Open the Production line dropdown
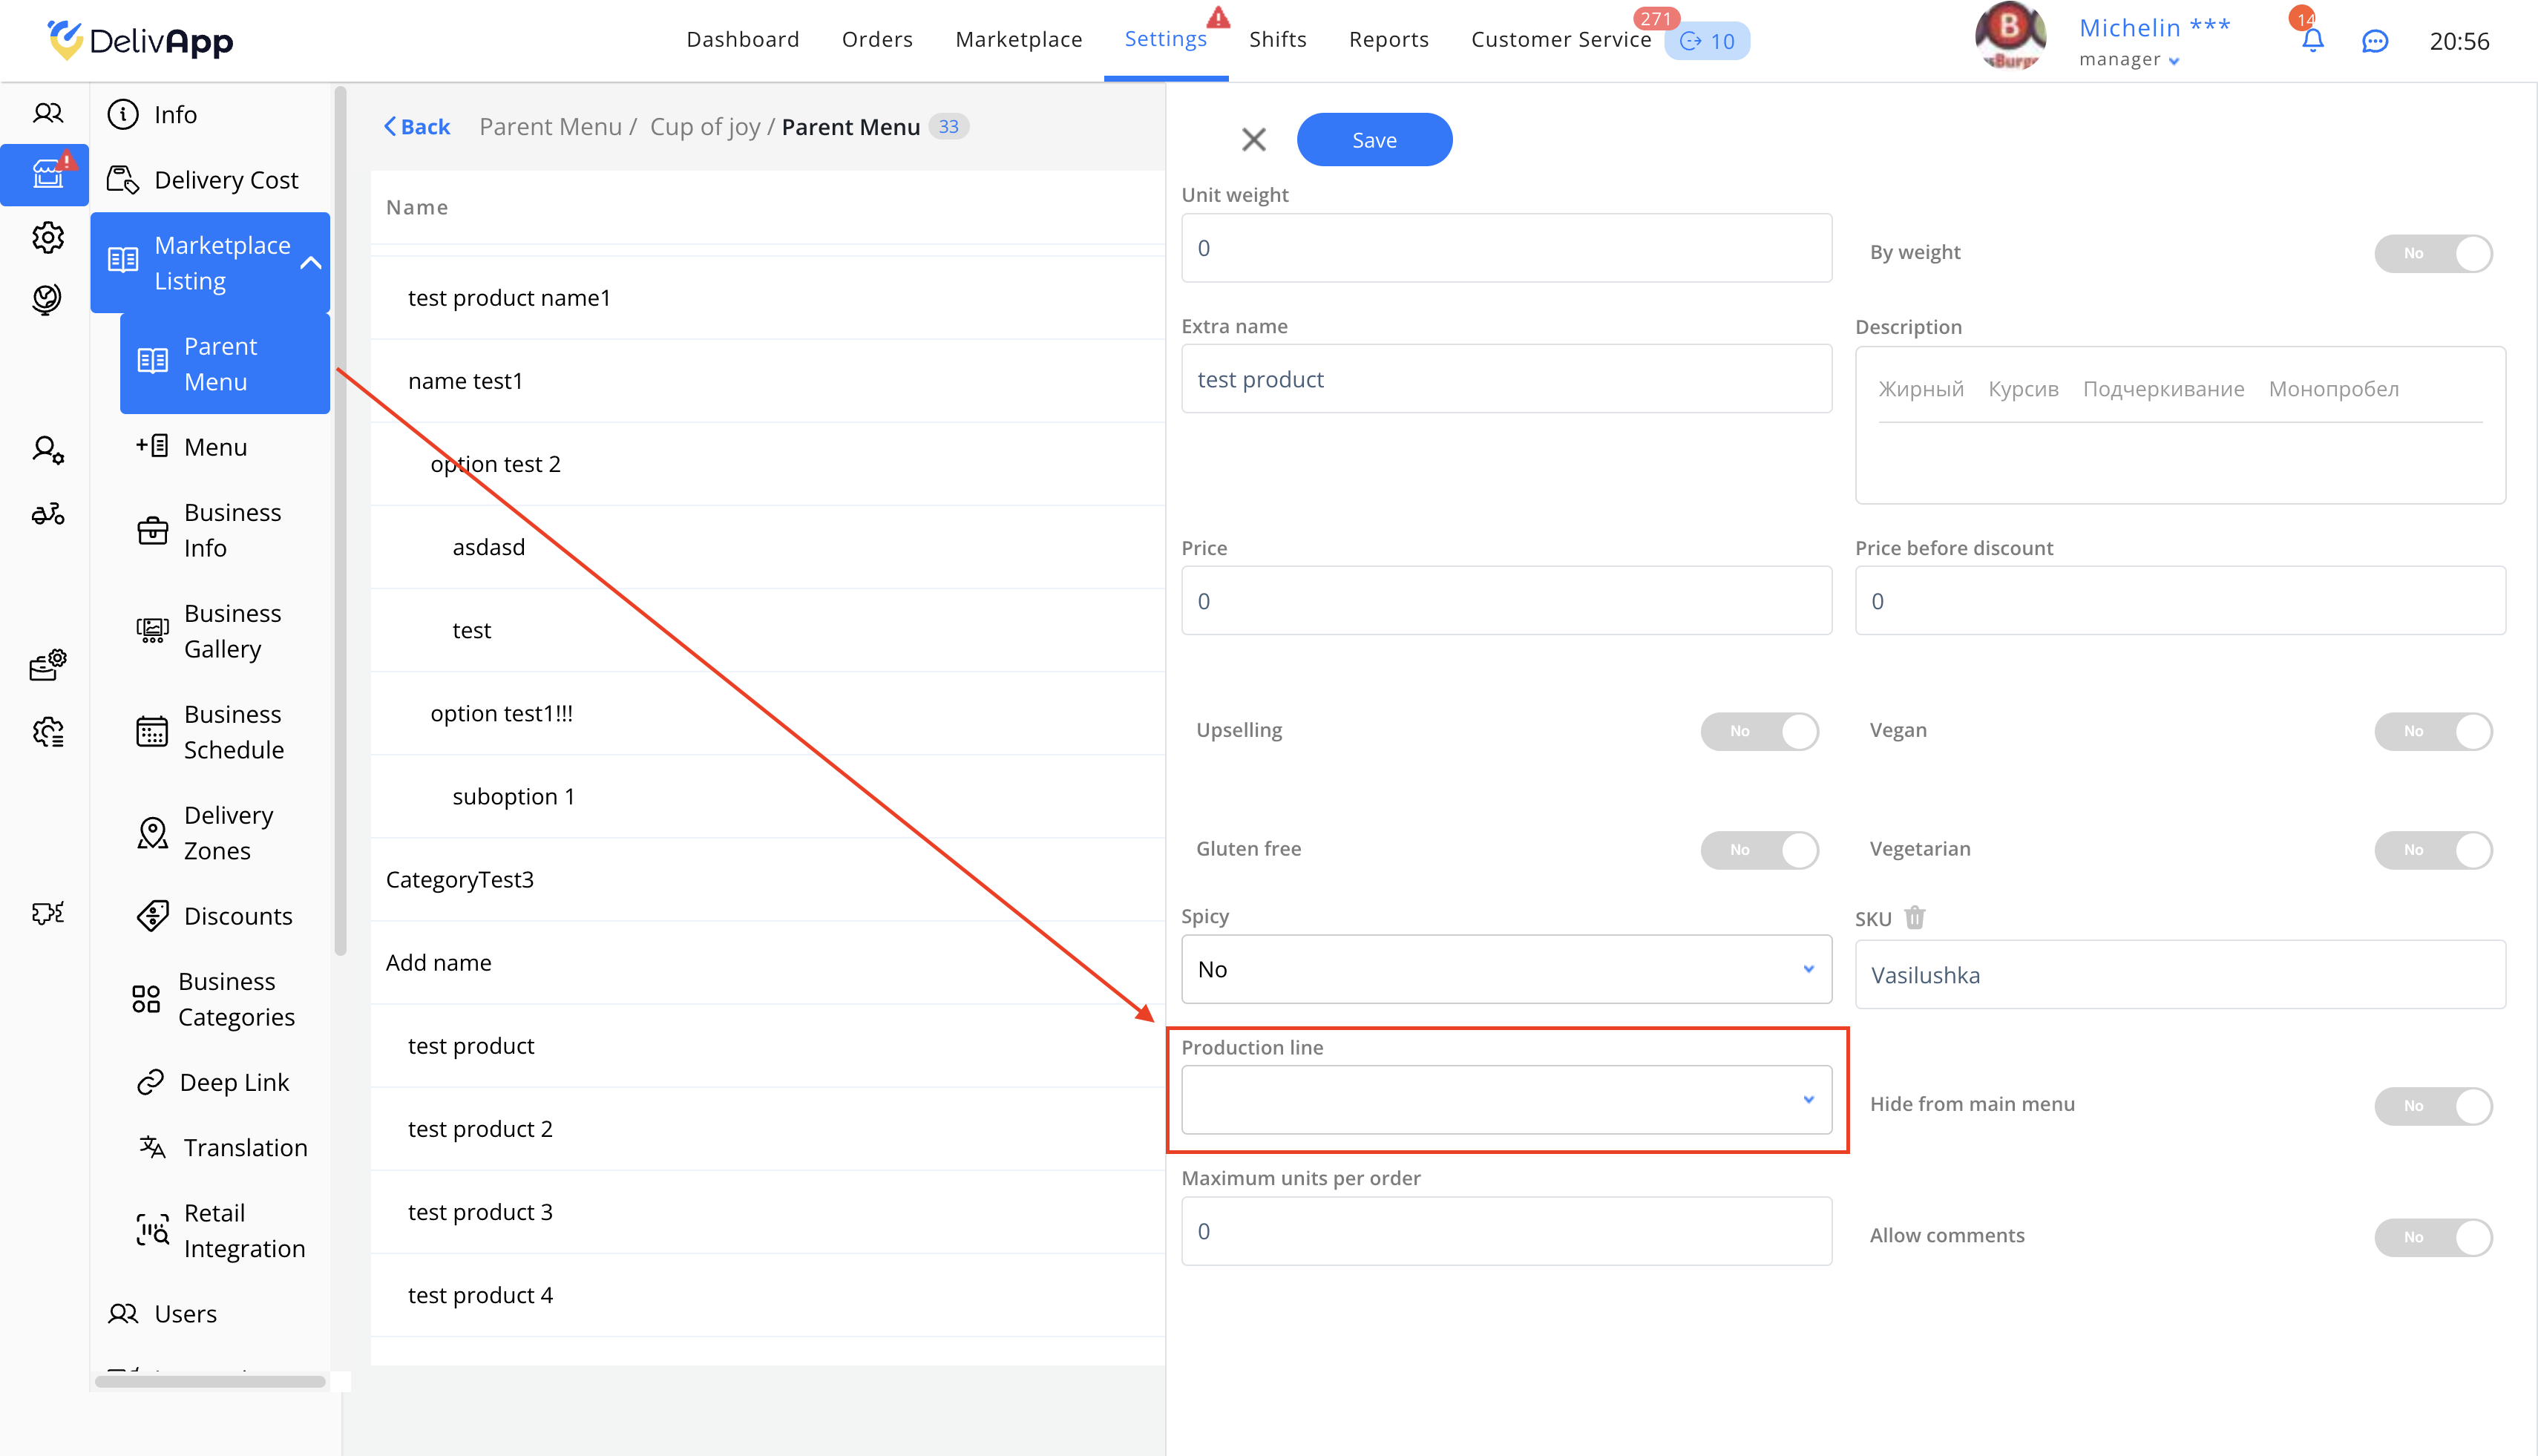 coord(1506,1100)
